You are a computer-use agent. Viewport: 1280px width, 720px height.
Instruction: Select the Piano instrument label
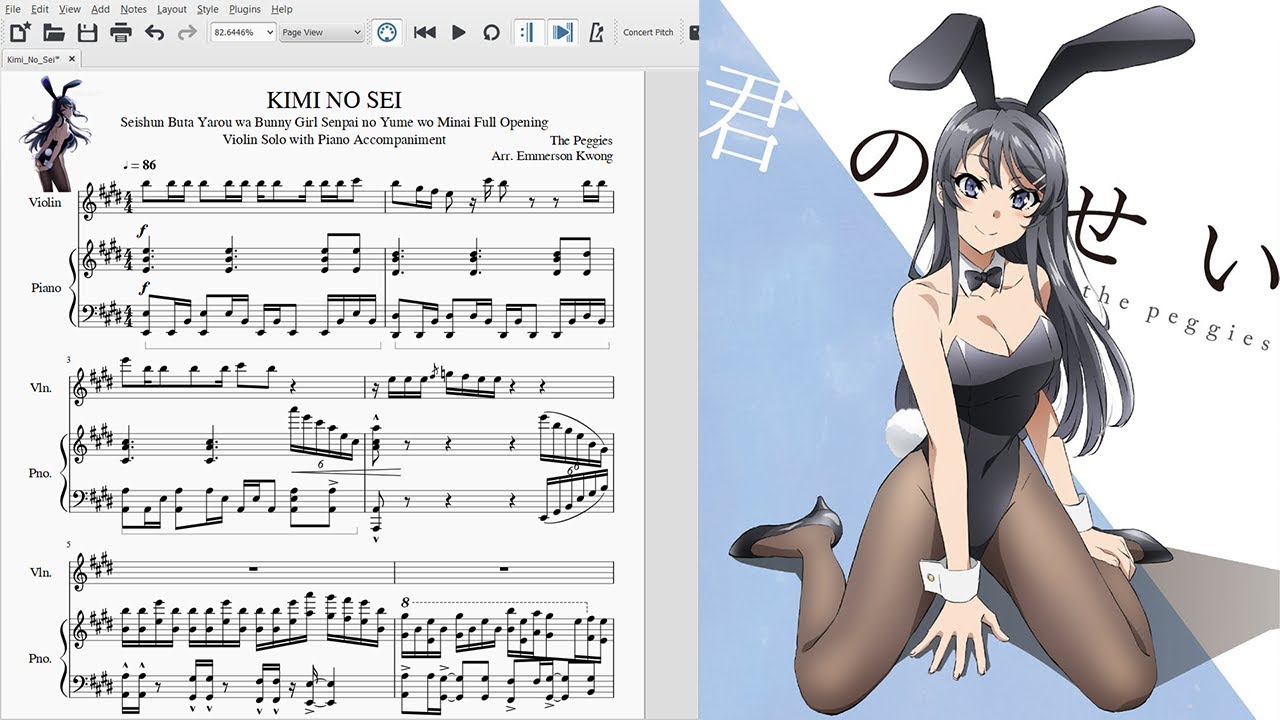46,288
